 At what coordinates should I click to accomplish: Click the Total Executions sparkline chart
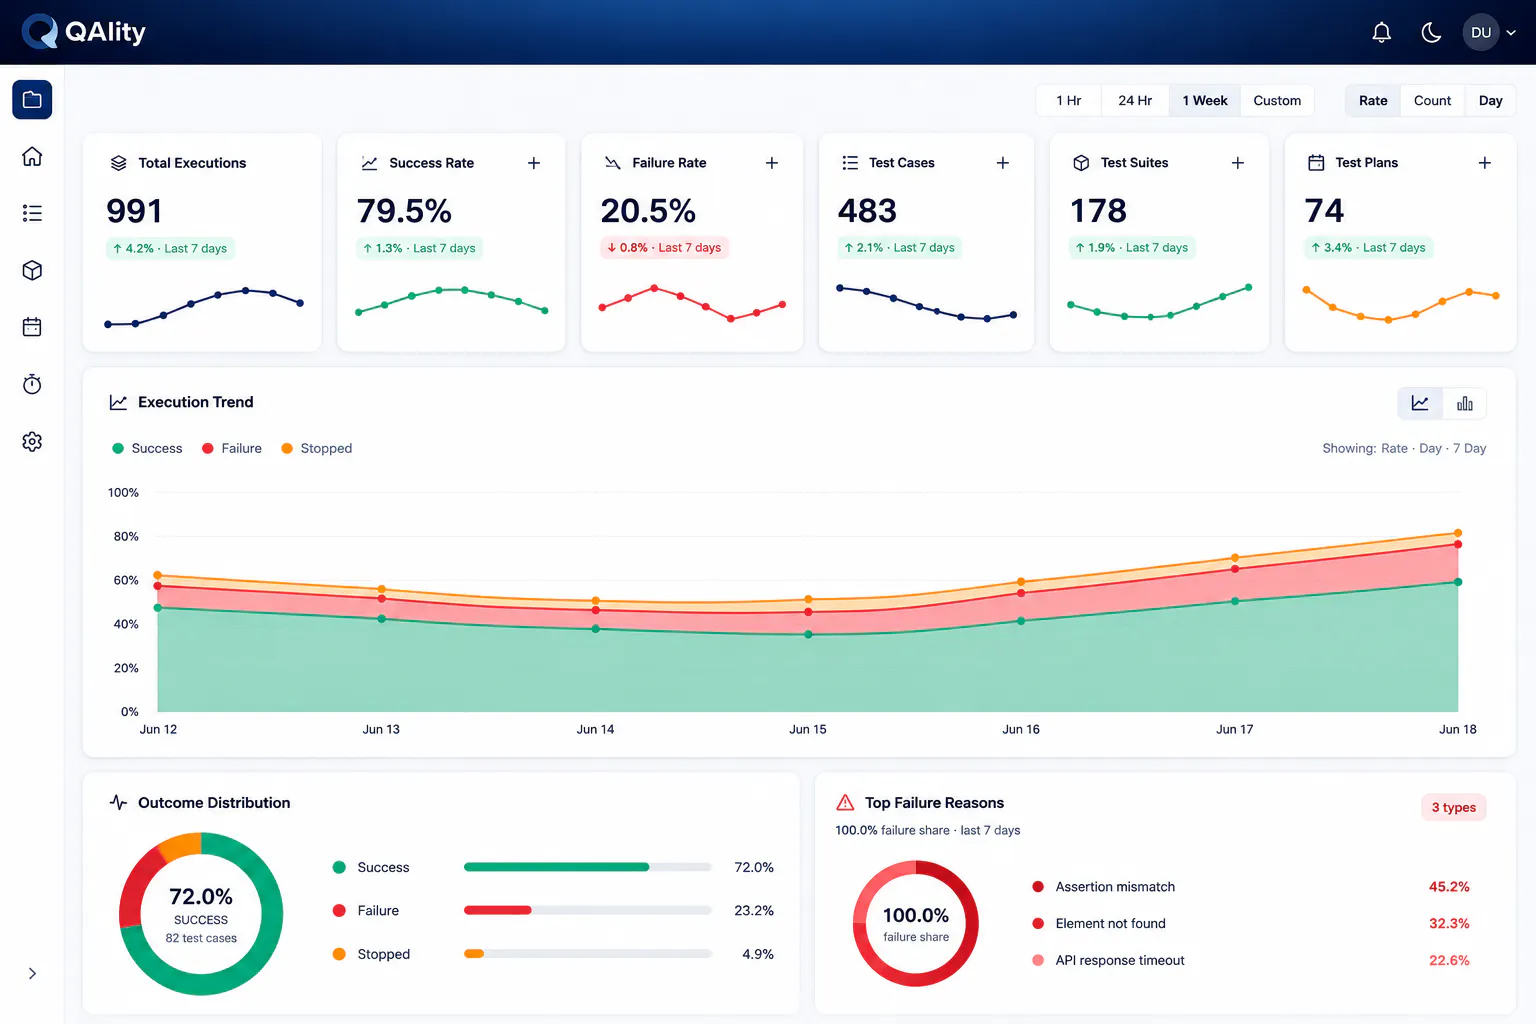pyautogui.click(x=203, y=307)
